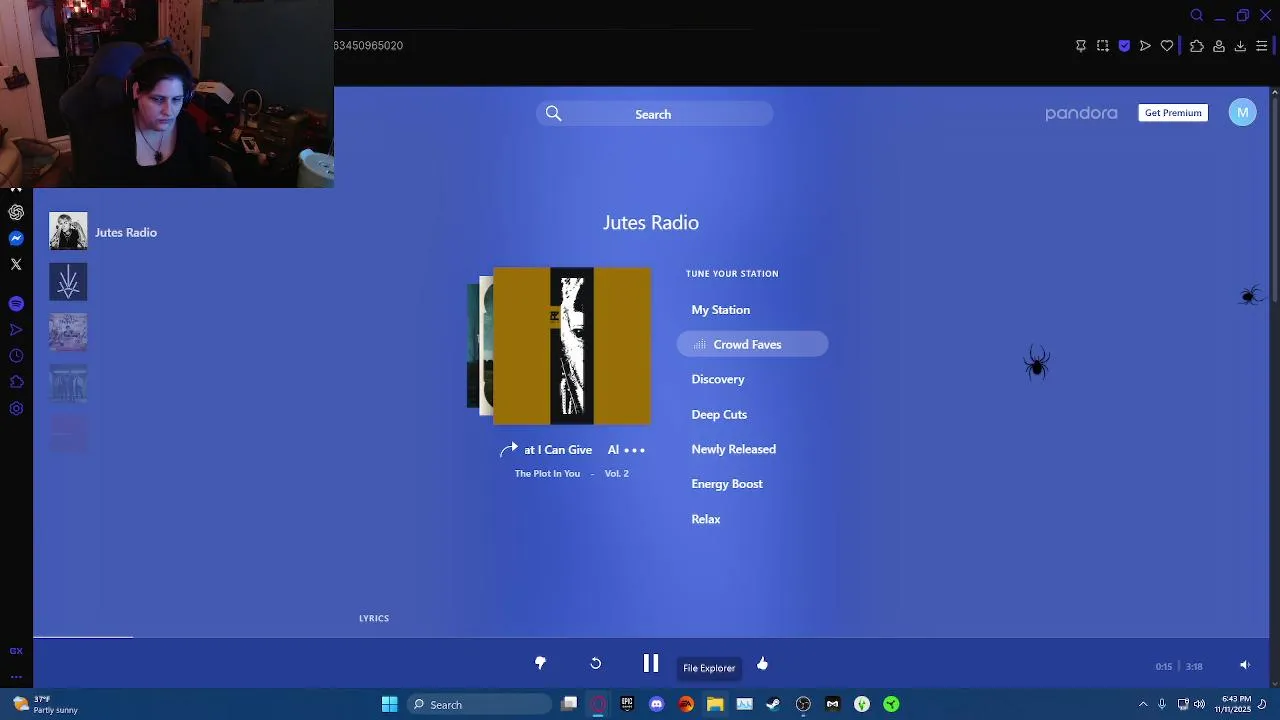Thumb down the current track
The image size is (1280, 720).
(x=540, y=663)
